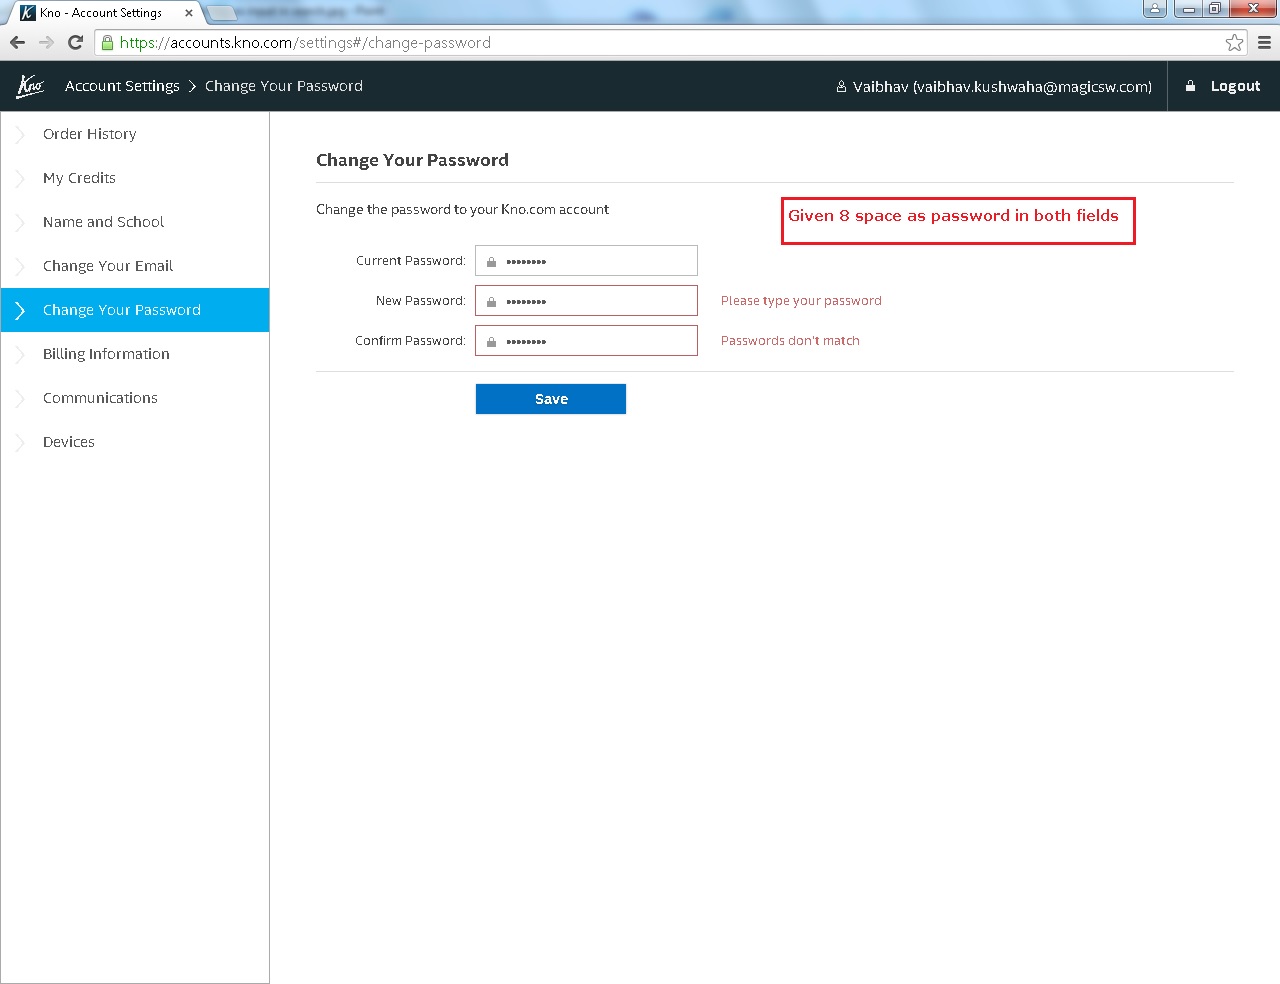Click the browser forward arrow
Screen dimensions: 1280x984
click(46, 42)
